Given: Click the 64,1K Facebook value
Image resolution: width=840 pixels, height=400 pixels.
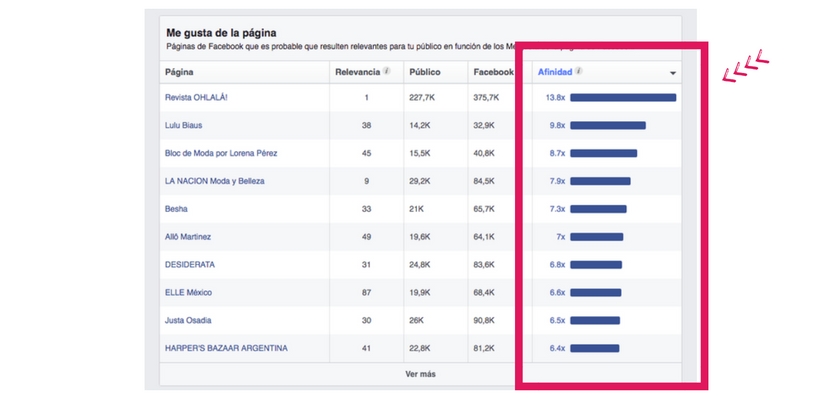Looking at the screenshot, I should click(484, 237).
